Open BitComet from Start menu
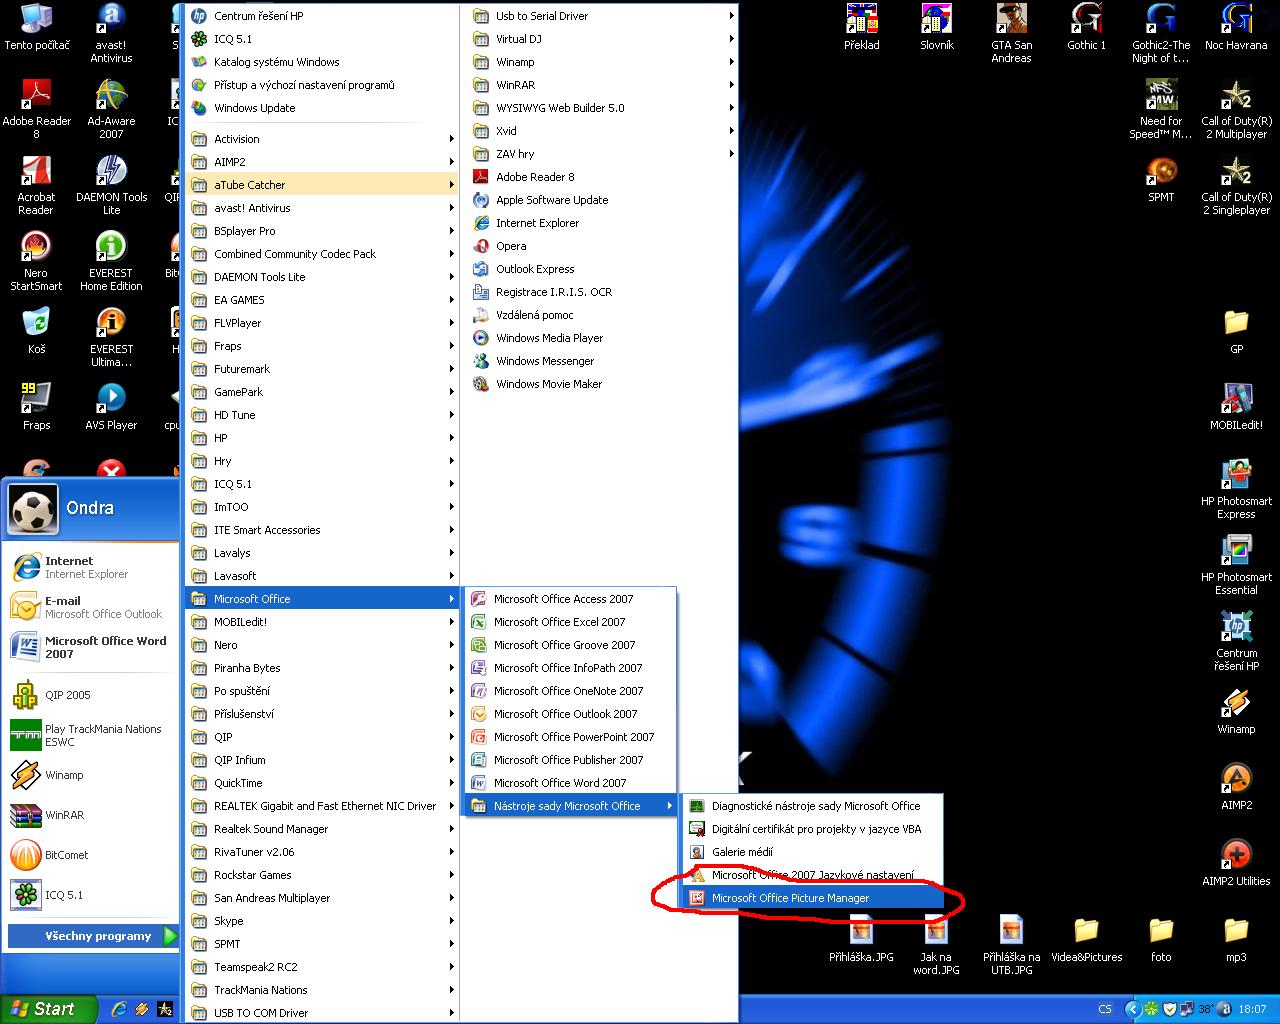 point(90,855)
